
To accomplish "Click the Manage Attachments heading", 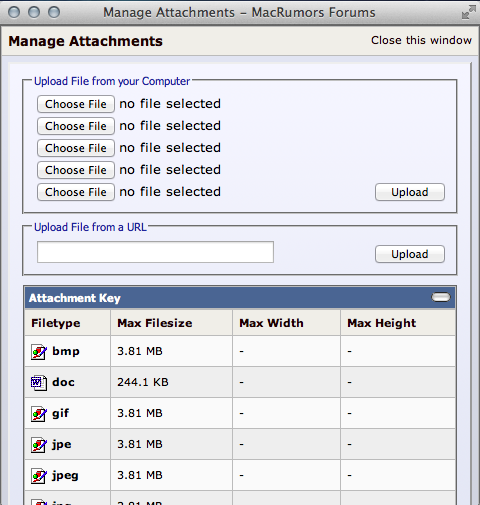I will pos(86,41).
